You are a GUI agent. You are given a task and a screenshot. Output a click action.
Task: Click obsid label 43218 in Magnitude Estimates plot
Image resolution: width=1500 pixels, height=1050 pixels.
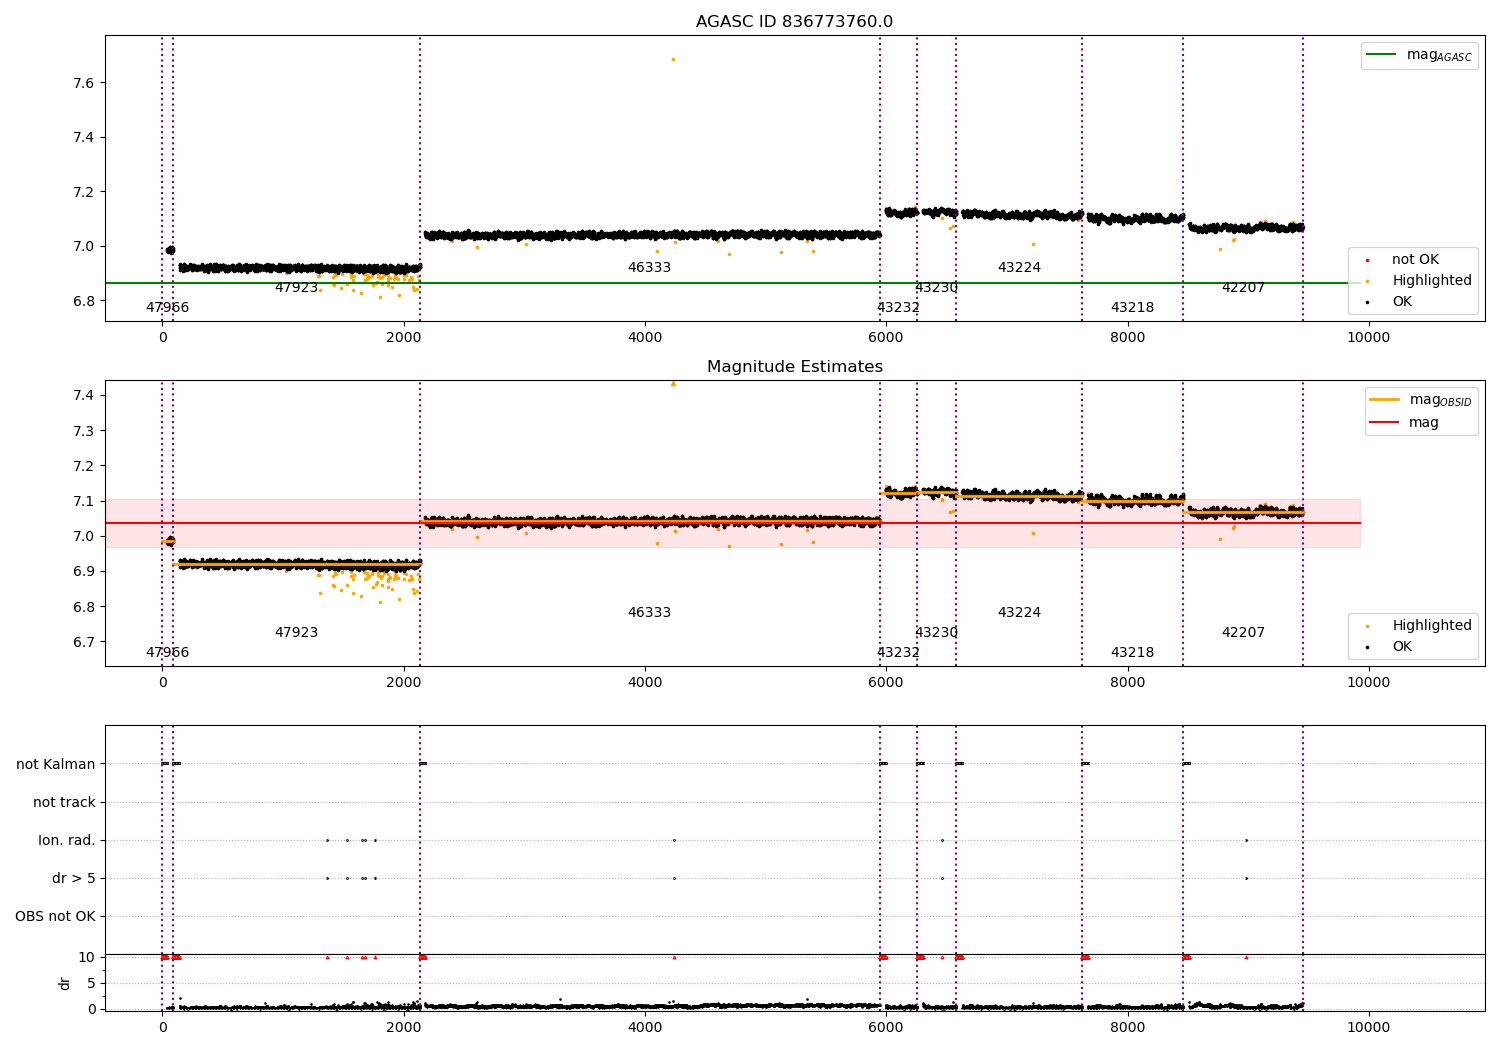point(1132,653)
